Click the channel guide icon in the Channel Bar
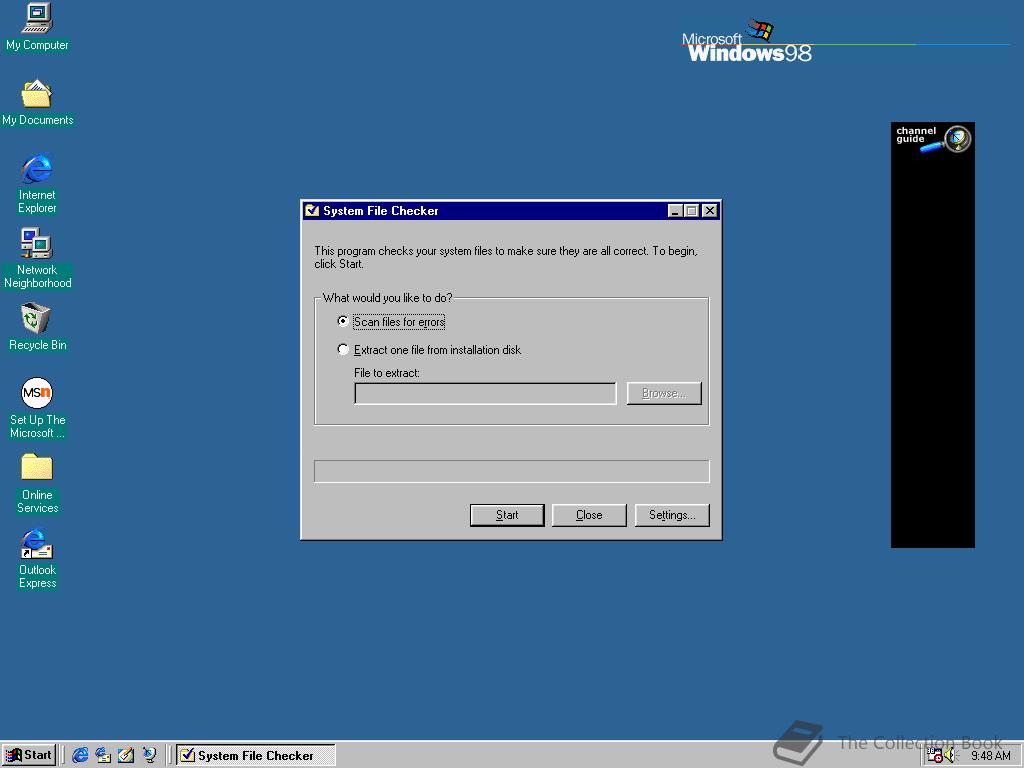The width and height of the screenshot is (1024, 768). click(x=933, y=138)
